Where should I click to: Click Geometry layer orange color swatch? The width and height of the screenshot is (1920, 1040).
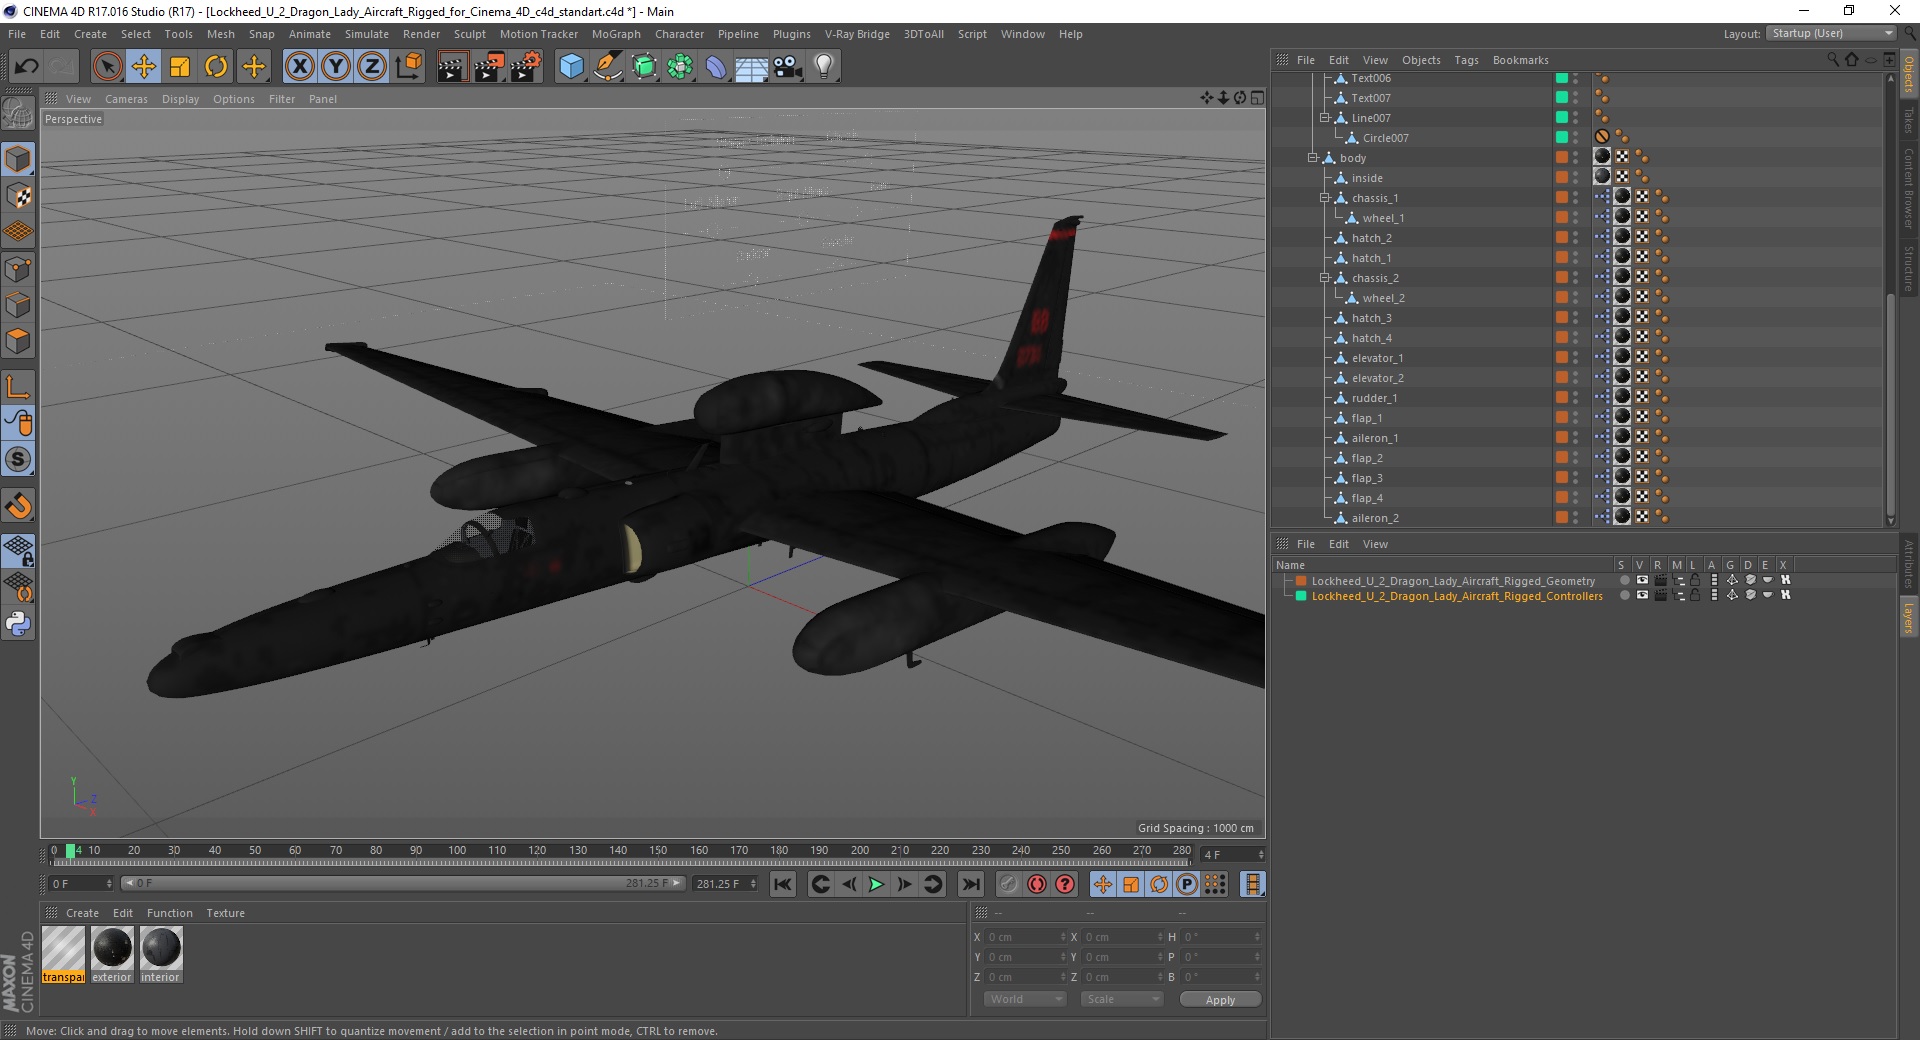(x=1301, y=580)
